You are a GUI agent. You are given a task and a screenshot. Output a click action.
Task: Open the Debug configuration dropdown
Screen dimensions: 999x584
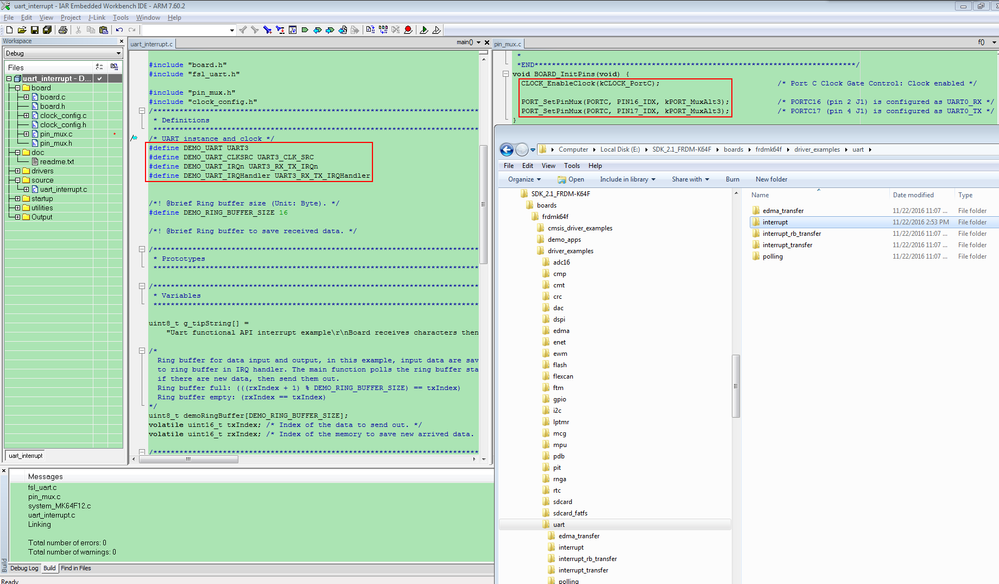pos(118,53)
